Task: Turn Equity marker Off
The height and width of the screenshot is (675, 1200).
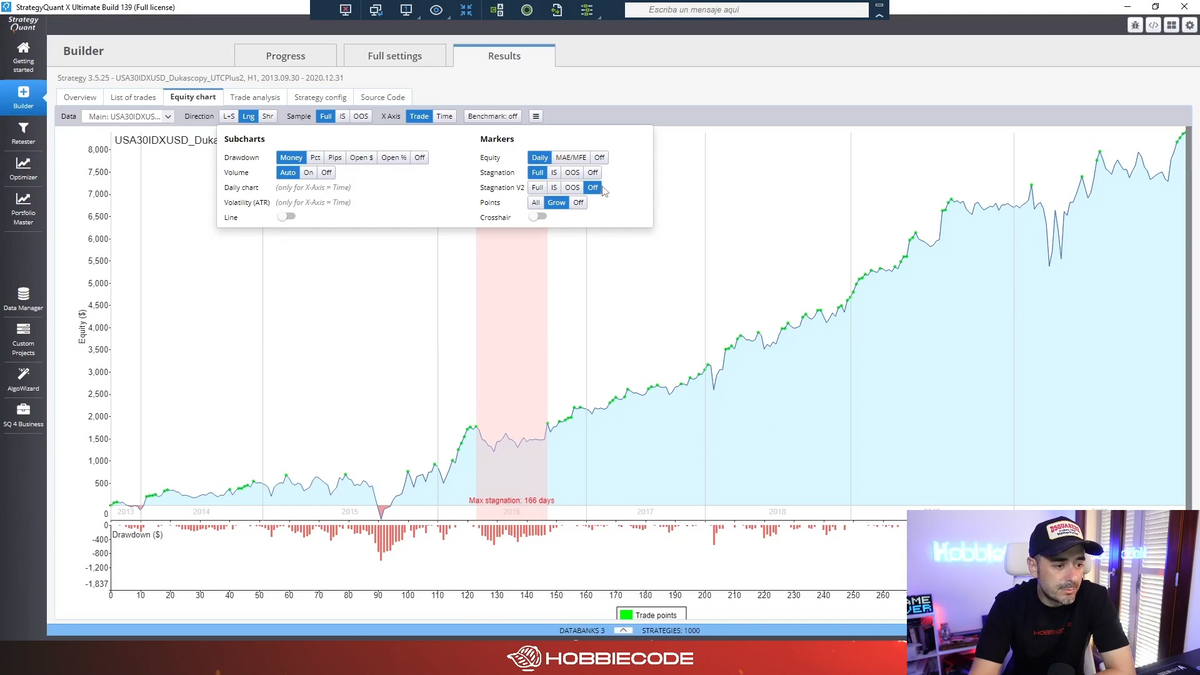Action: (x=599, y=157)
